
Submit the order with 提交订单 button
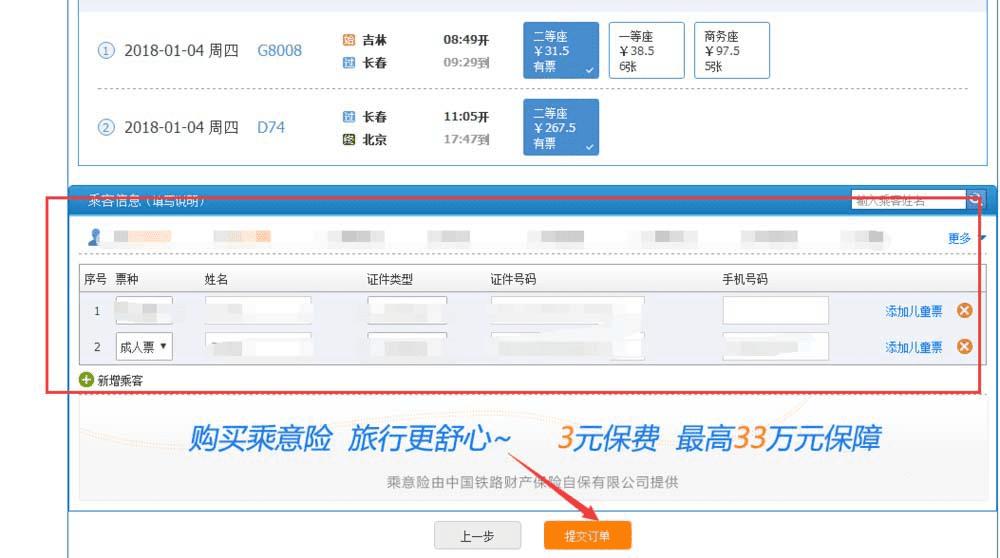coord(587,536)
